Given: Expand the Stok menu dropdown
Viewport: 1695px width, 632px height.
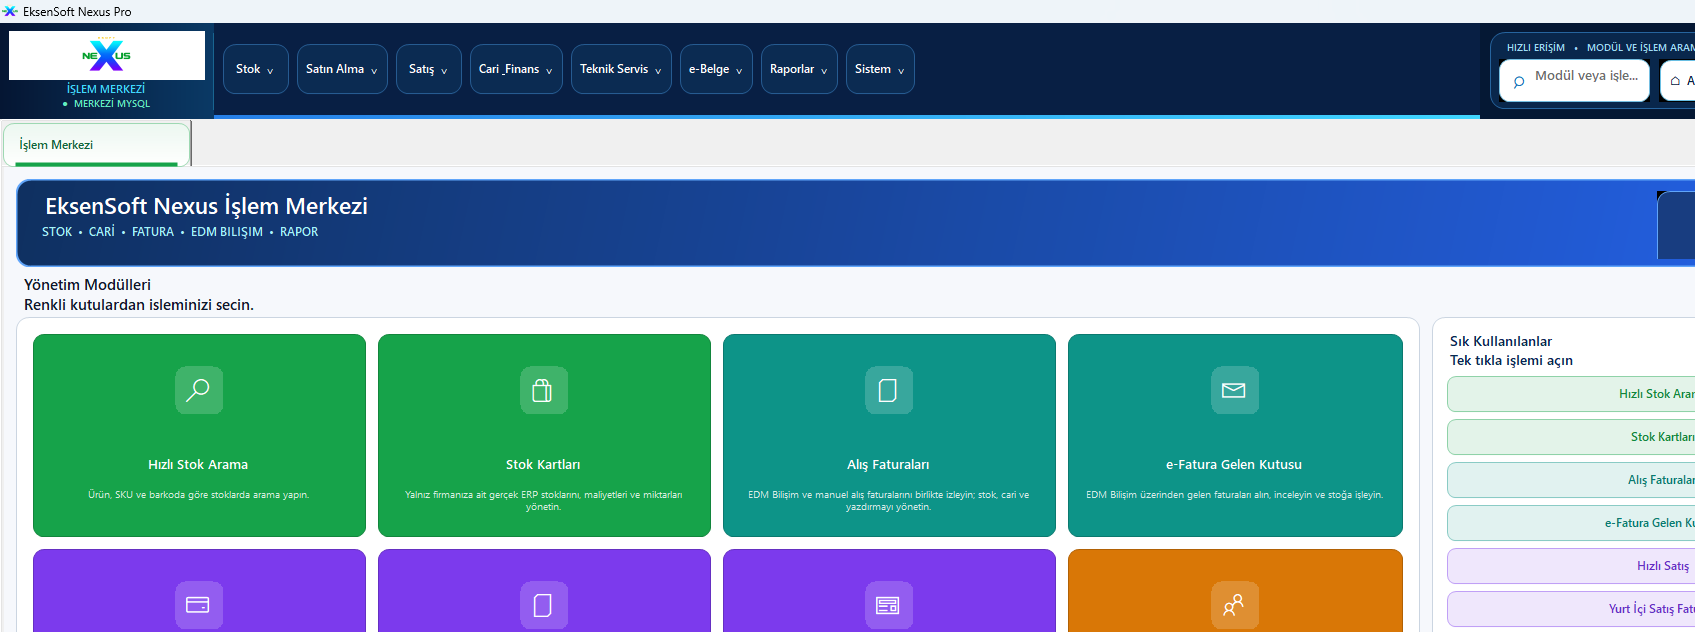Looking at the screenshot, I should pos(256,69).
